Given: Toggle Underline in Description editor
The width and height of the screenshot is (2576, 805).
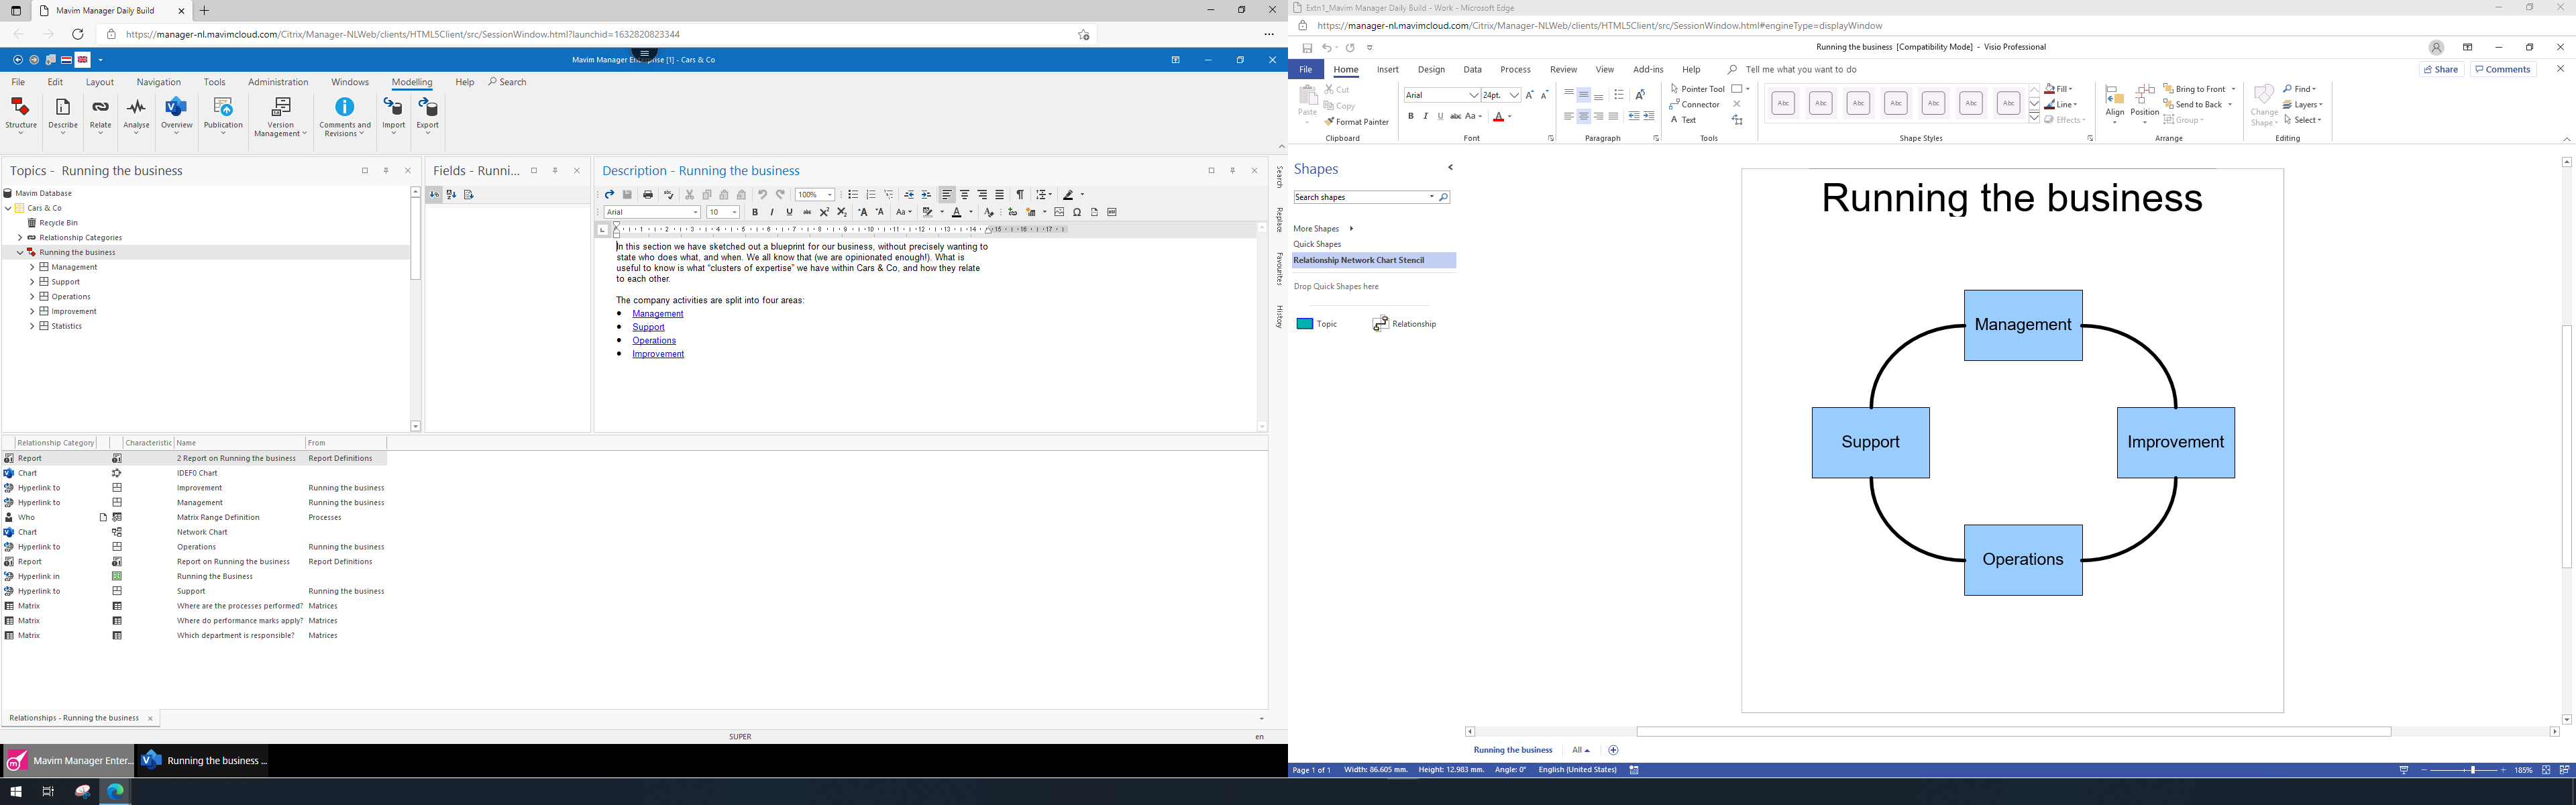Looking at the screenshot, I should pyautogui.click(x=789, y=212).
